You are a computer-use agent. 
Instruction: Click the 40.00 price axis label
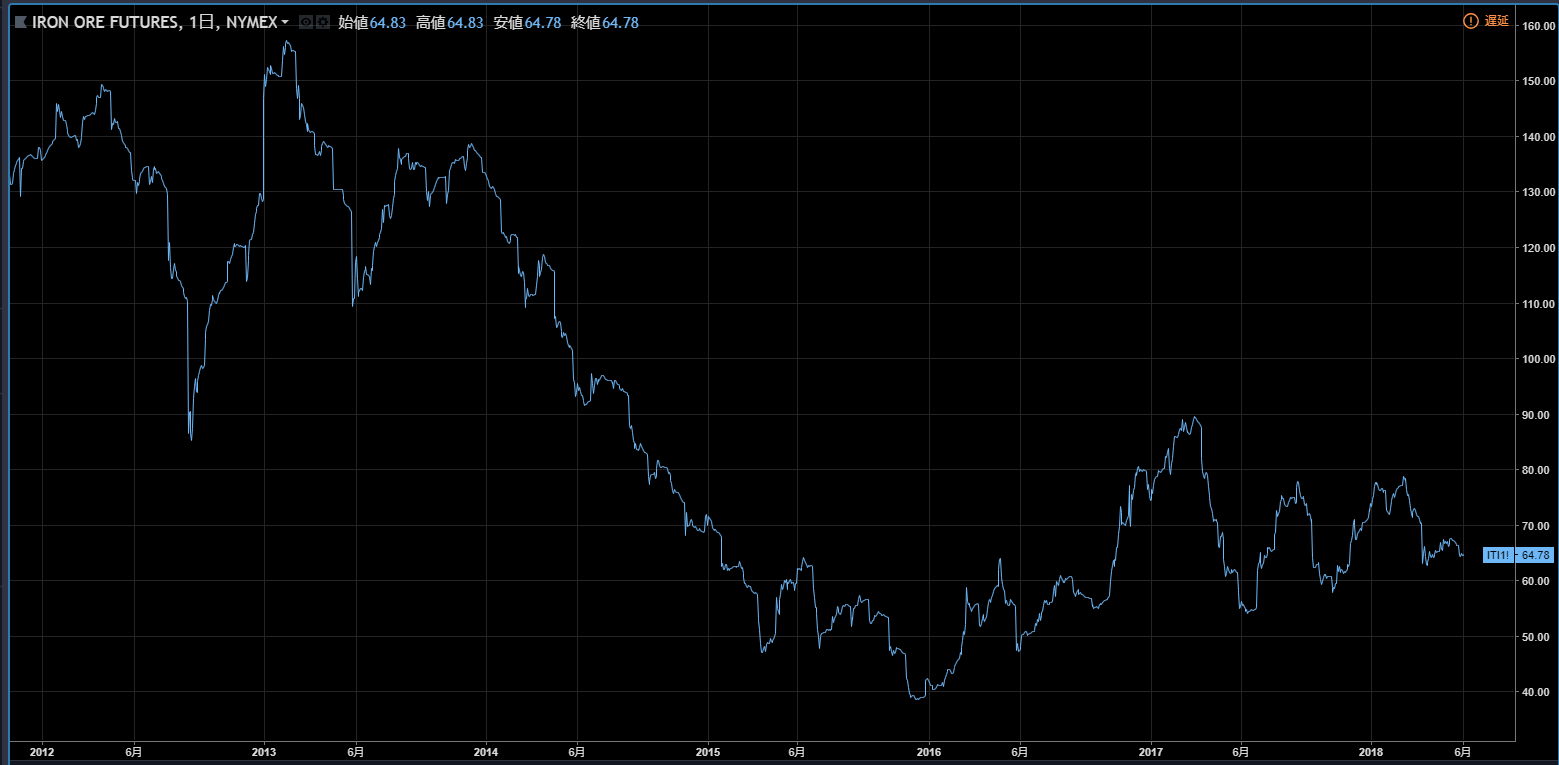[x=1537, y=692]
